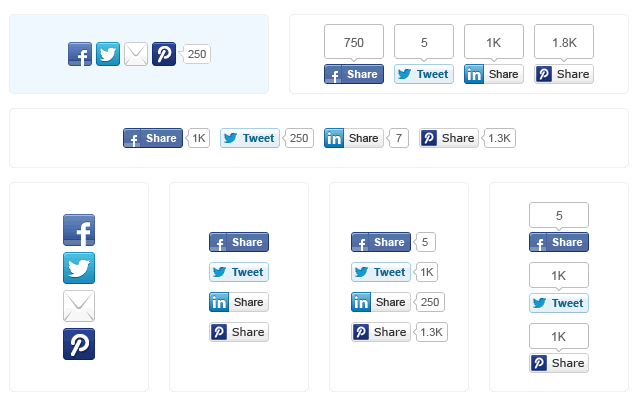Click the large Pinterest icon in the vertical stack
Screen dimensions: 640x404
coord(79,344)
